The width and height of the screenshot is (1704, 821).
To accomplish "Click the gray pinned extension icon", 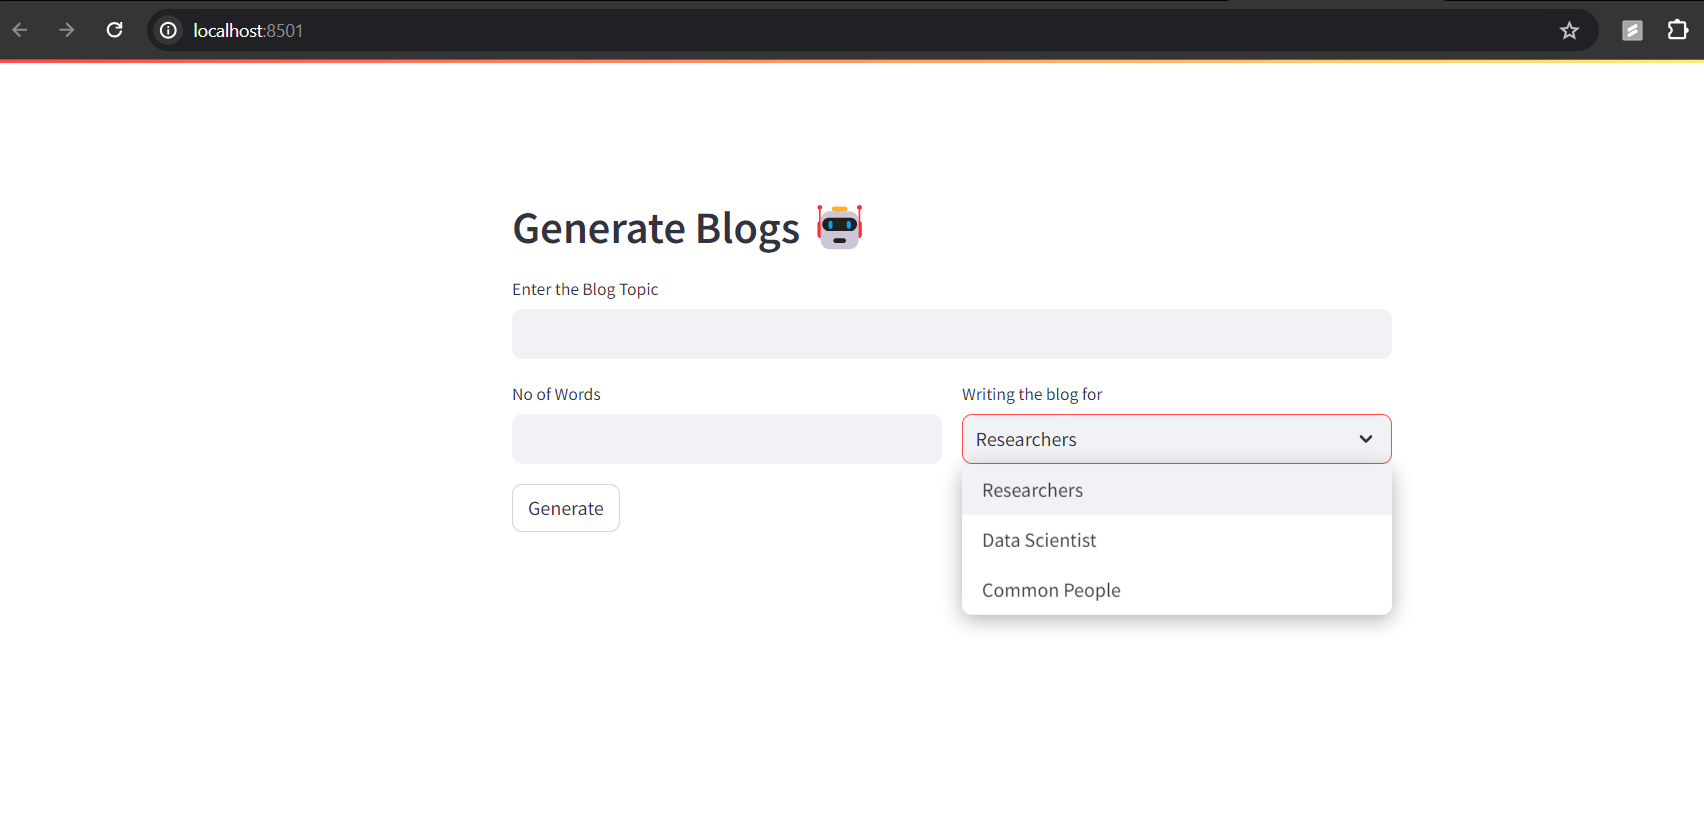I will (1632, 31).
